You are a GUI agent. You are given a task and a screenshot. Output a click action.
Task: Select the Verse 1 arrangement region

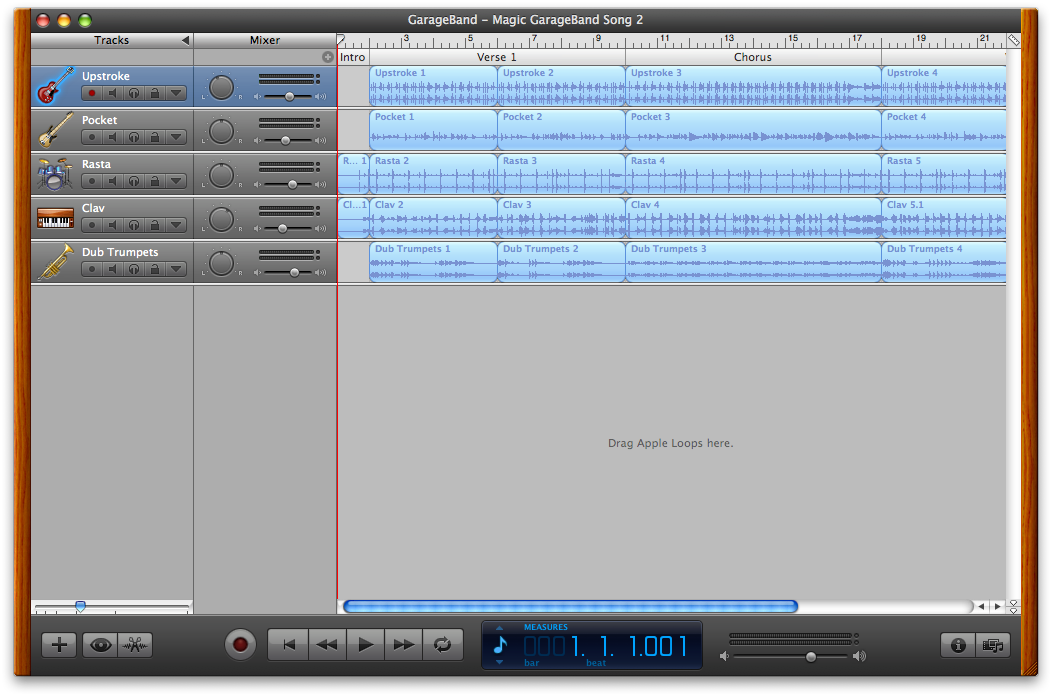[x=497, y=57]
